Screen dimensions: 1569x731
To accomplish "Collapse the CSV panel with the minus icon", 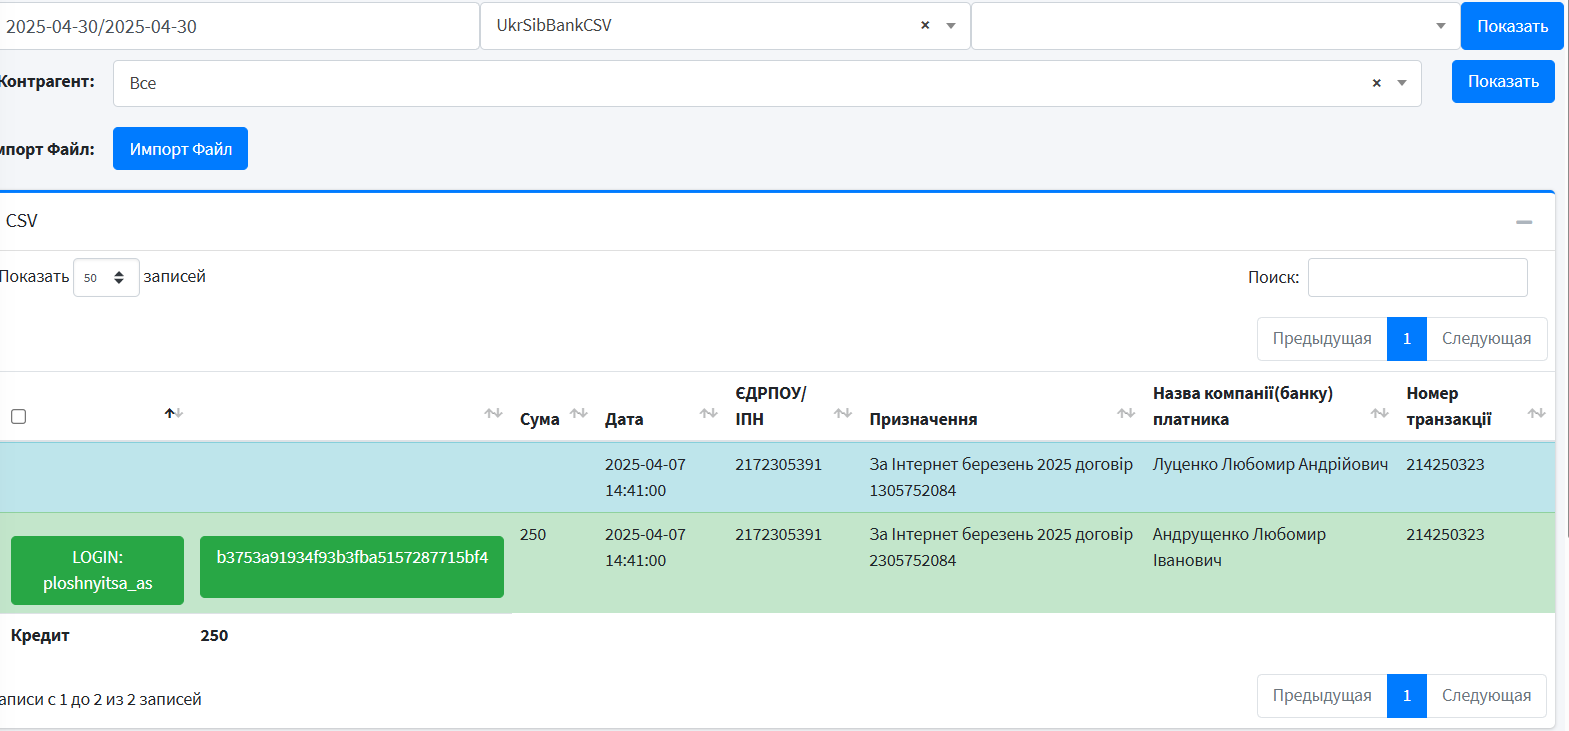I will 1524,221.
